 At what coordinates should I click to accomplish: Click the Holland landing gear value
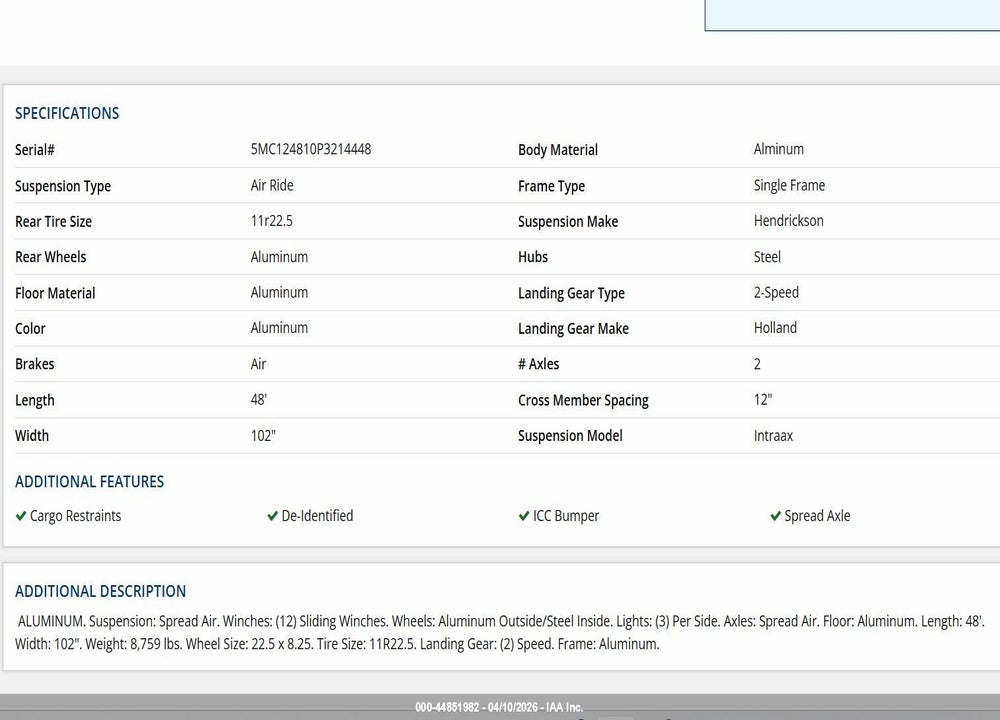pos(775,328)
